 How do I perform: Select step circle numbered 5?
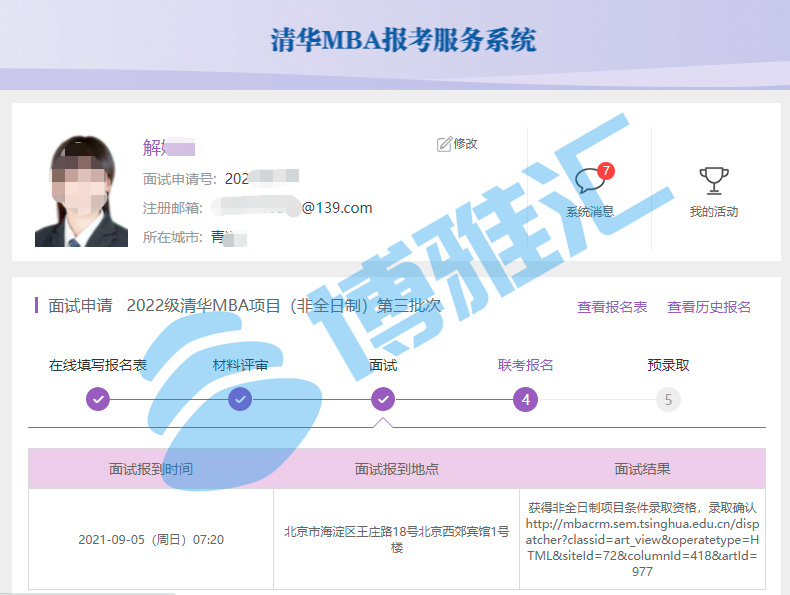point(668,400)
